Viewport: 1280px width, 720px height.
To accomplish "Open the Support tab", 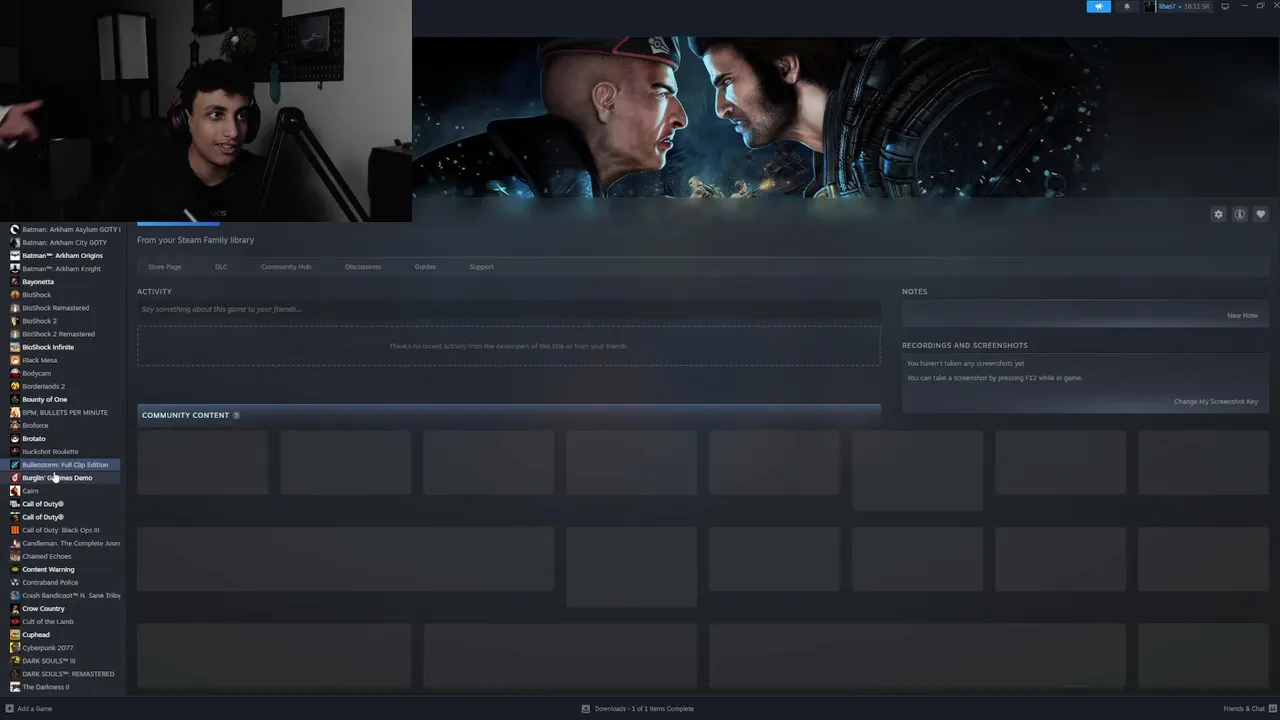I will 481,267.
